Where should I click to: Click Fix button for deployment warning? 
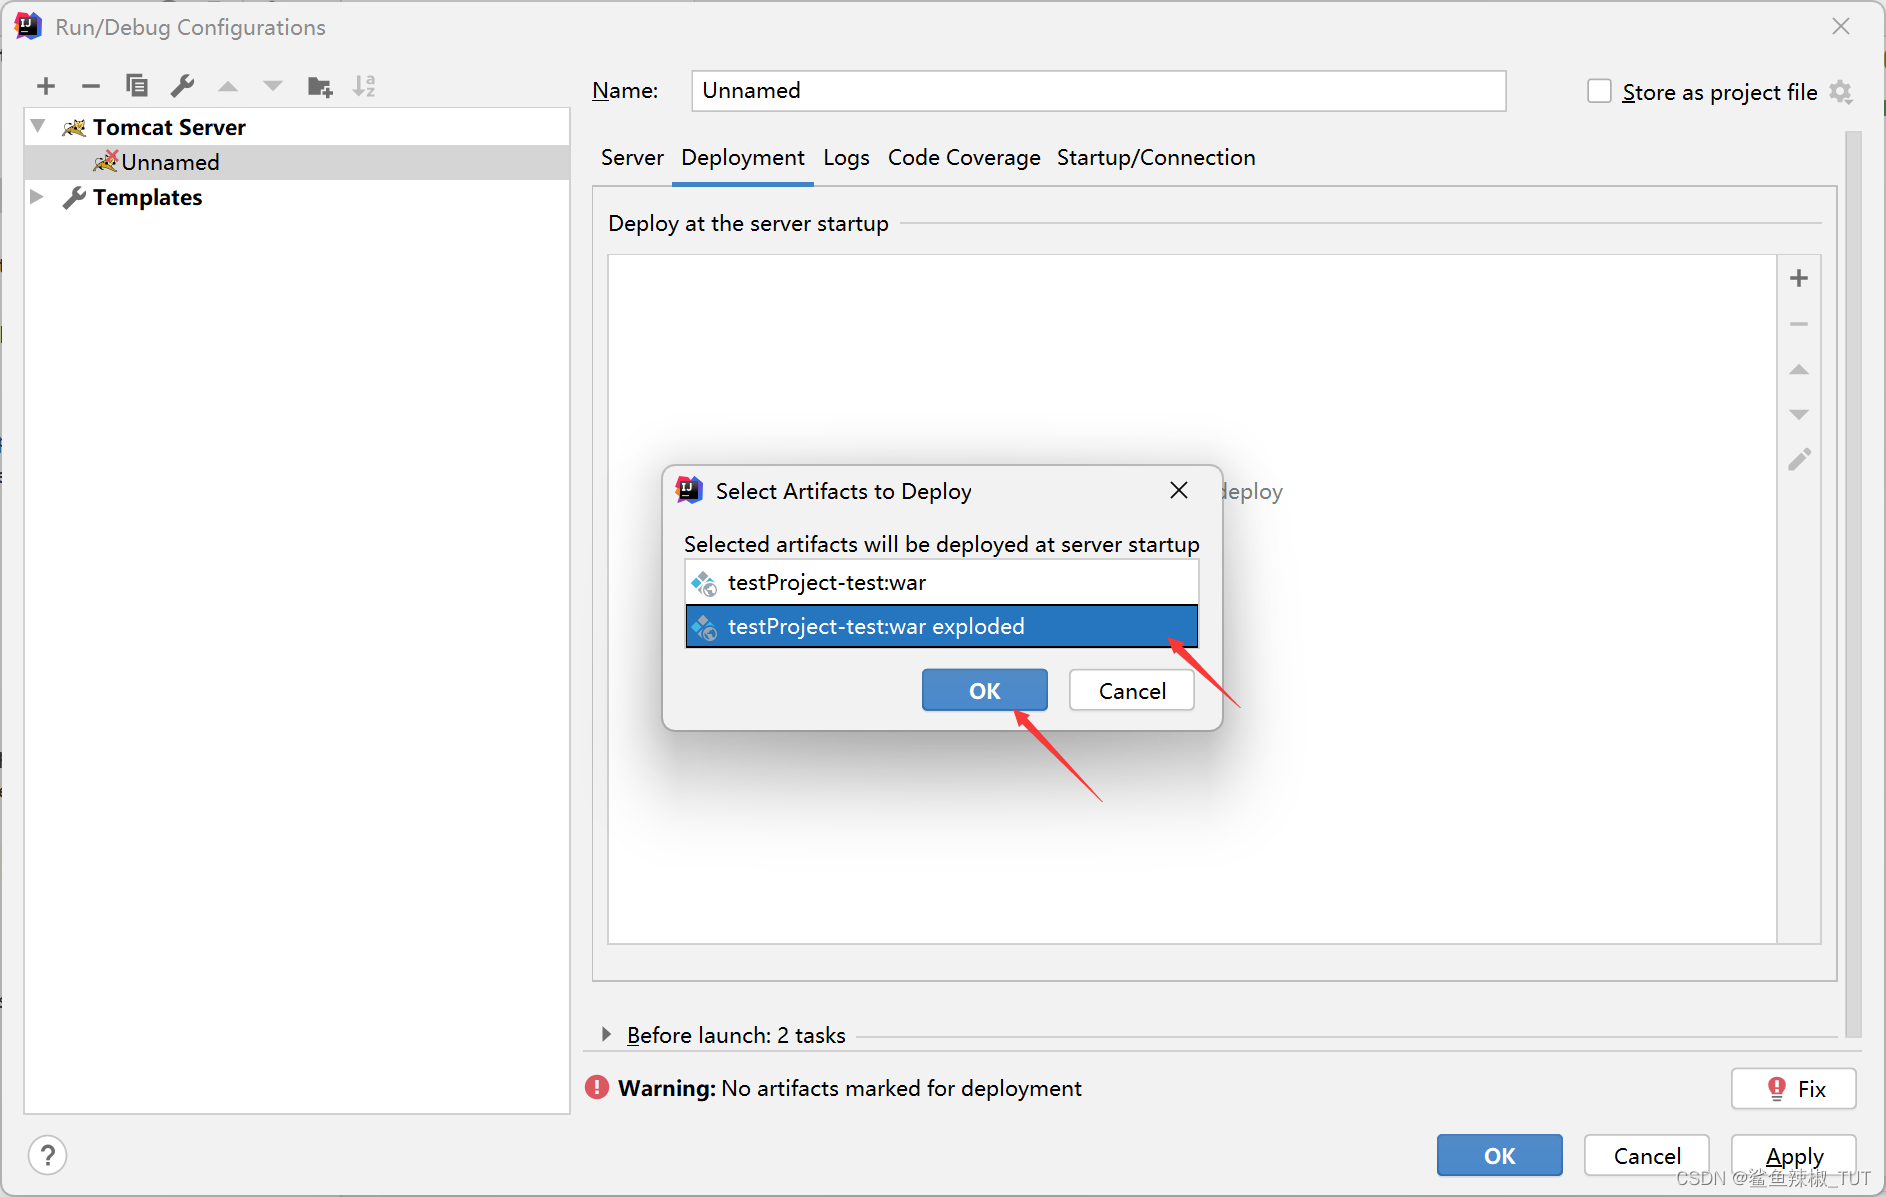(1794, 1088)
